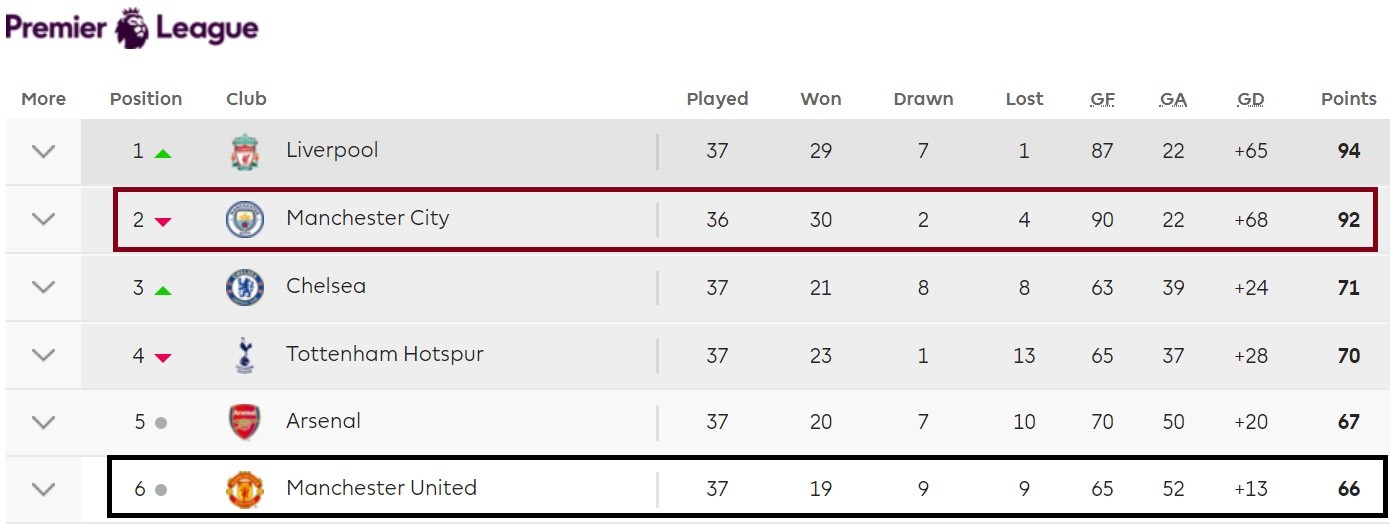Click the Chelsea club crest
The height and width of the screenshot is (524, 1390).
[244, 287]
